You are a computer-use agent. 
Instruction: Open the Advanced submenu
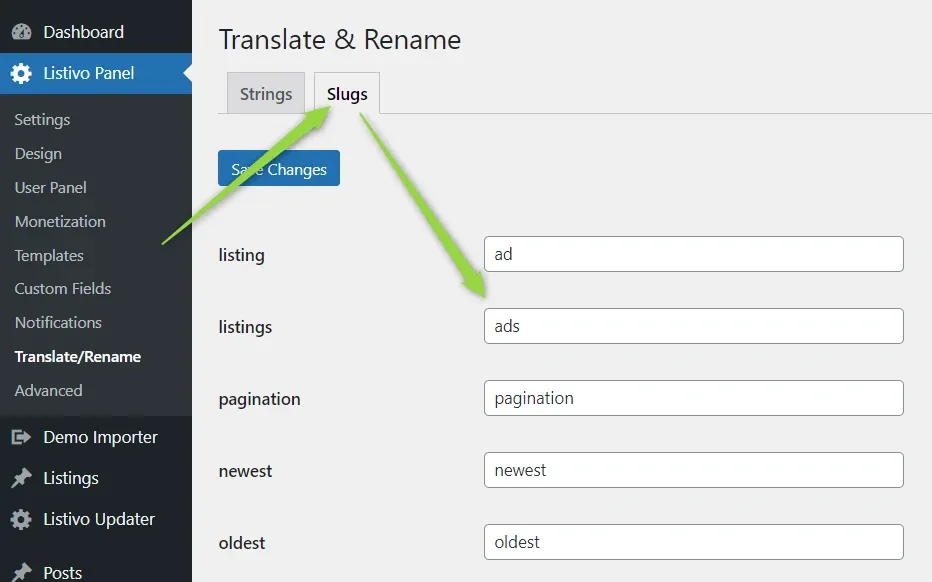[49, 390]
